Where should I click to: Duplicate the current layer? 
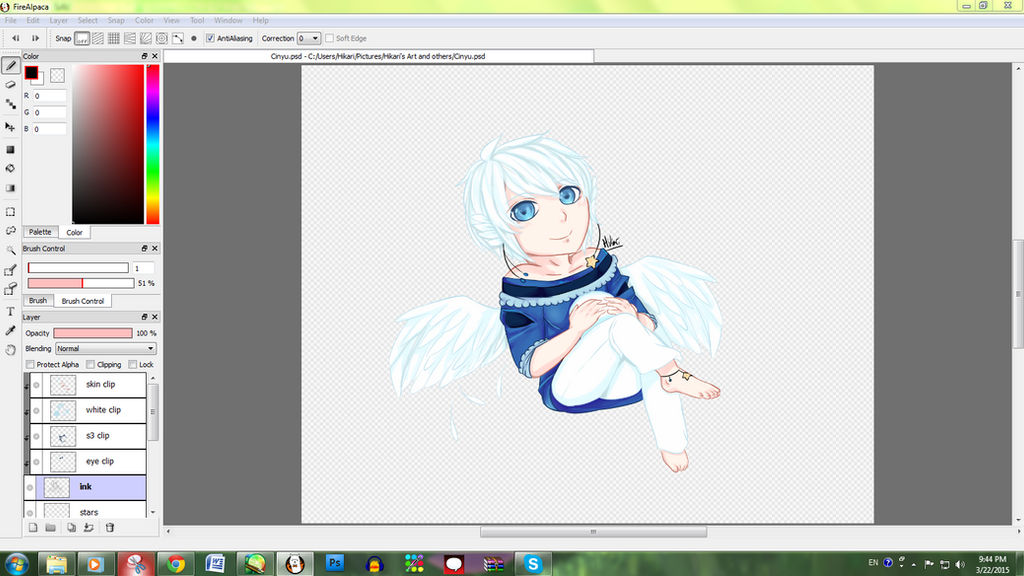point(71,528)
